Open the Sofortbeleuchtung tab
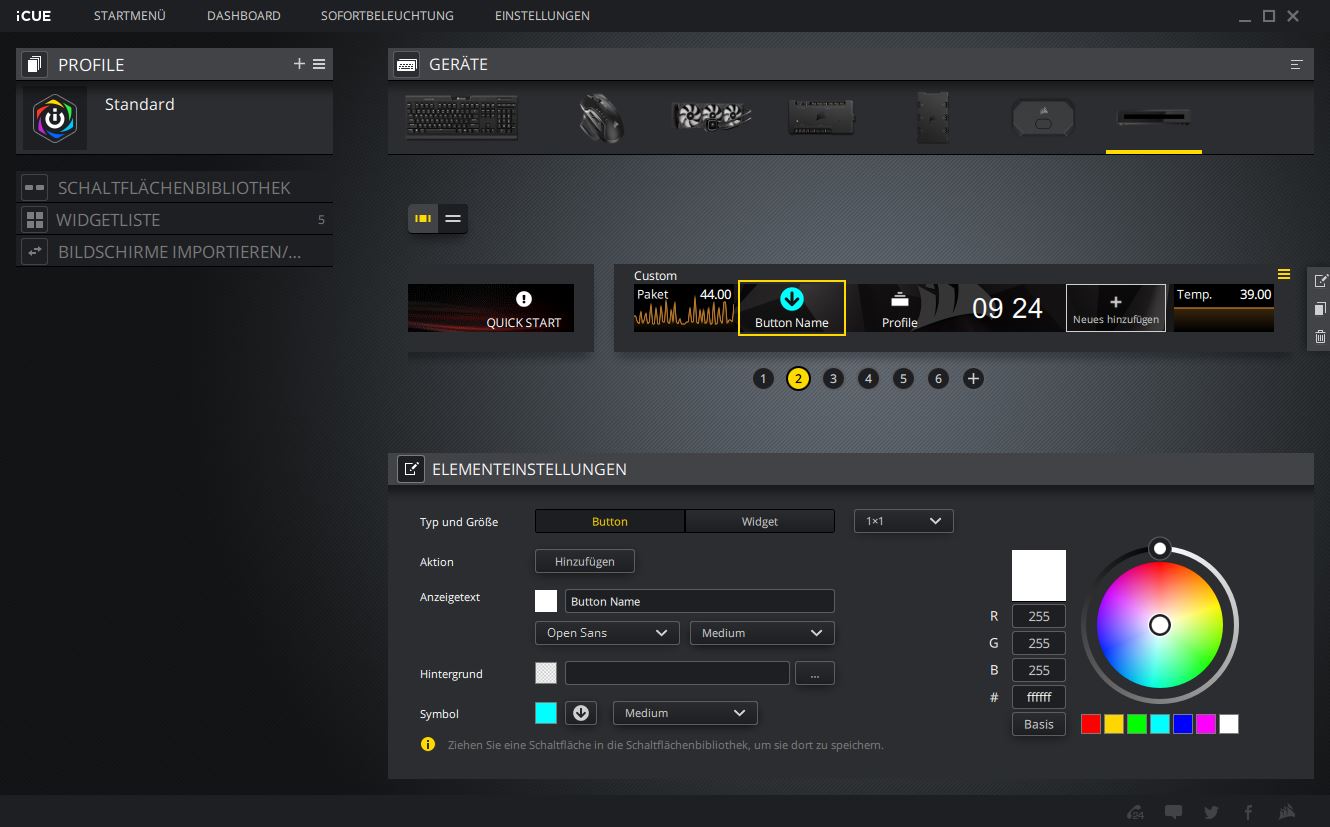This screenshot has height=827, width=1330. (387, 16)
